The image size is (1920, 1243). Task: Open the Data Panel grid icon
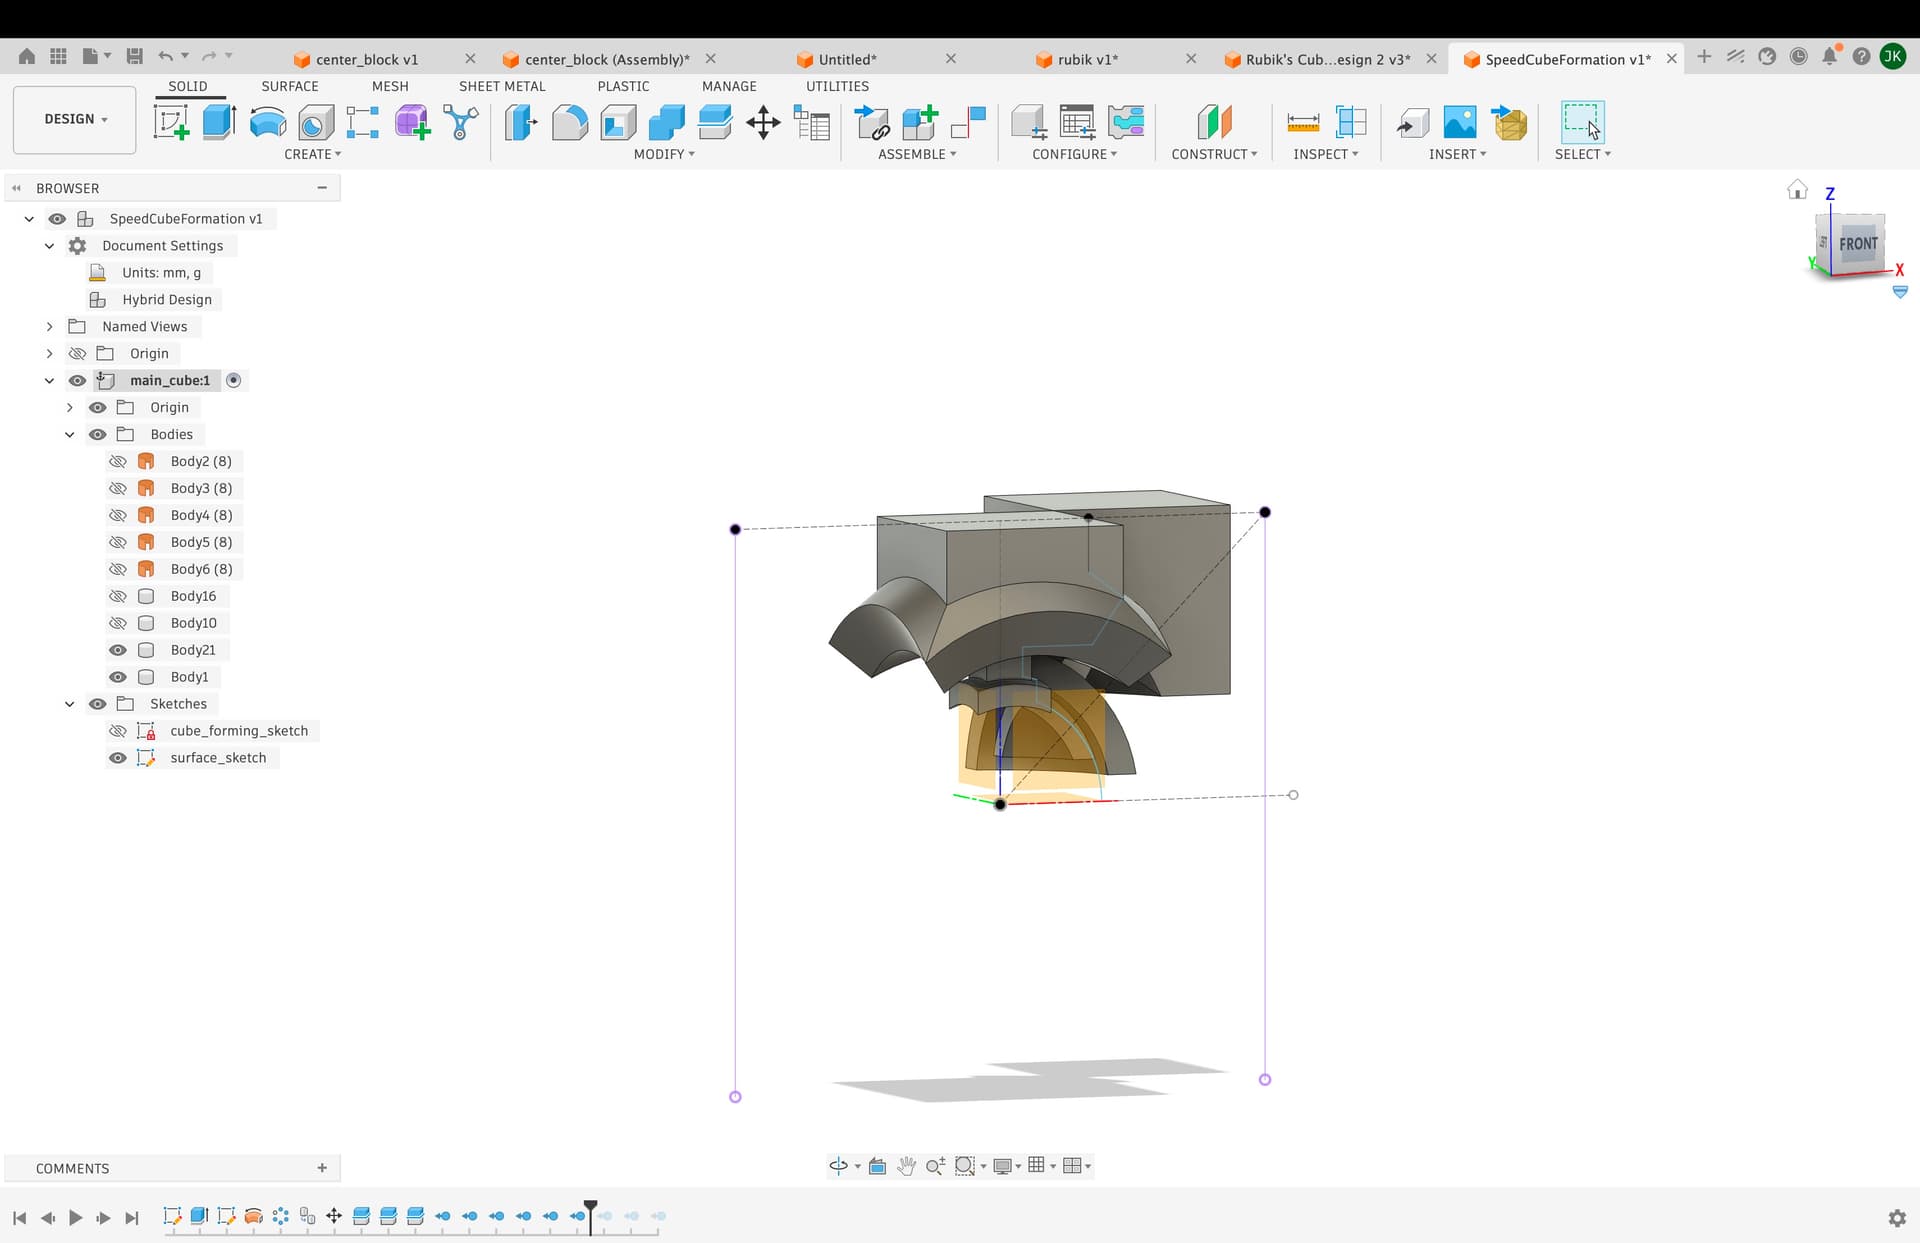tap(59, 57)
